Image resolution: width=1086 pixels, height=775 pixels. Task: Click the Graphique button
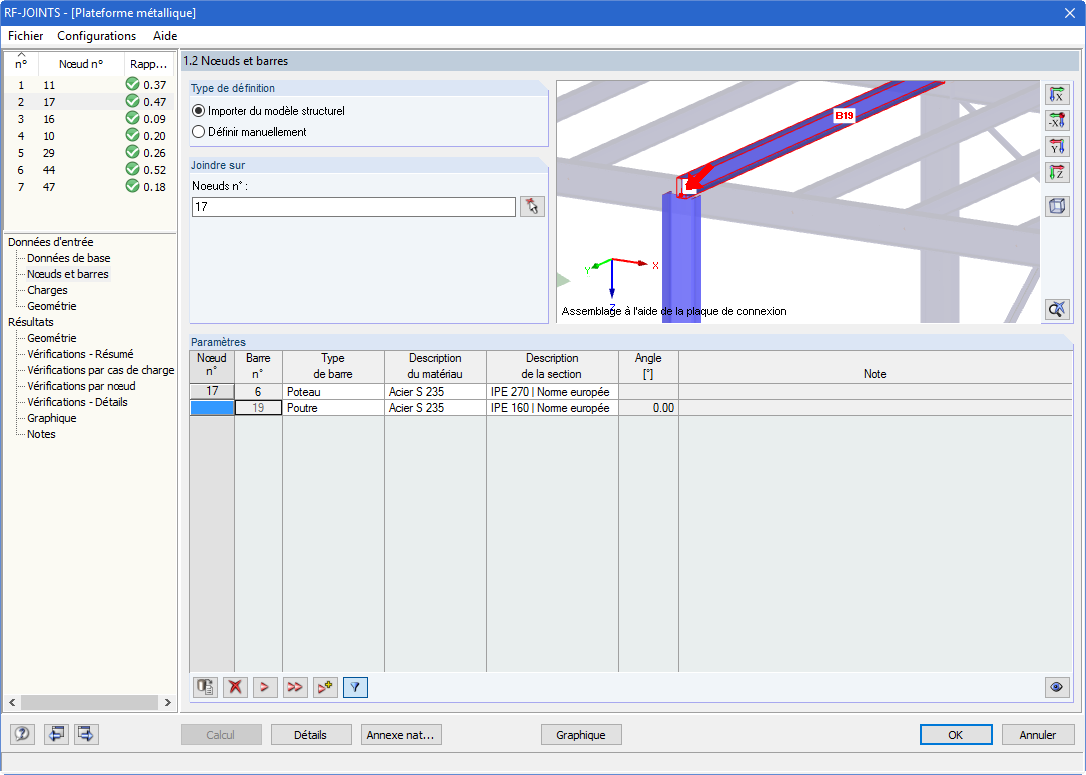(x=580, y=735)
